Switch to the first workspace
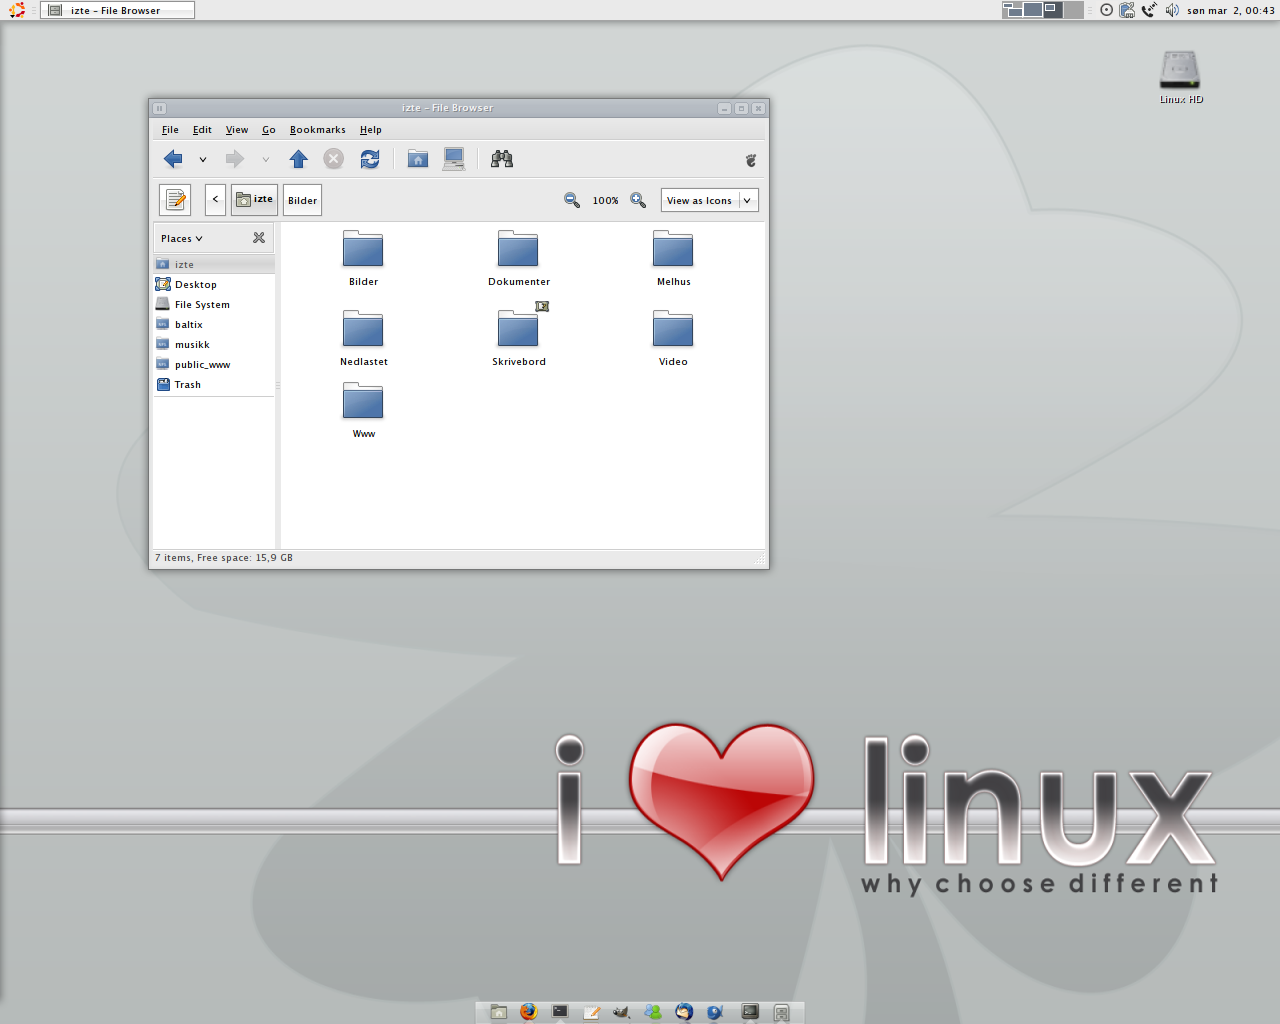 point(1013,10)
